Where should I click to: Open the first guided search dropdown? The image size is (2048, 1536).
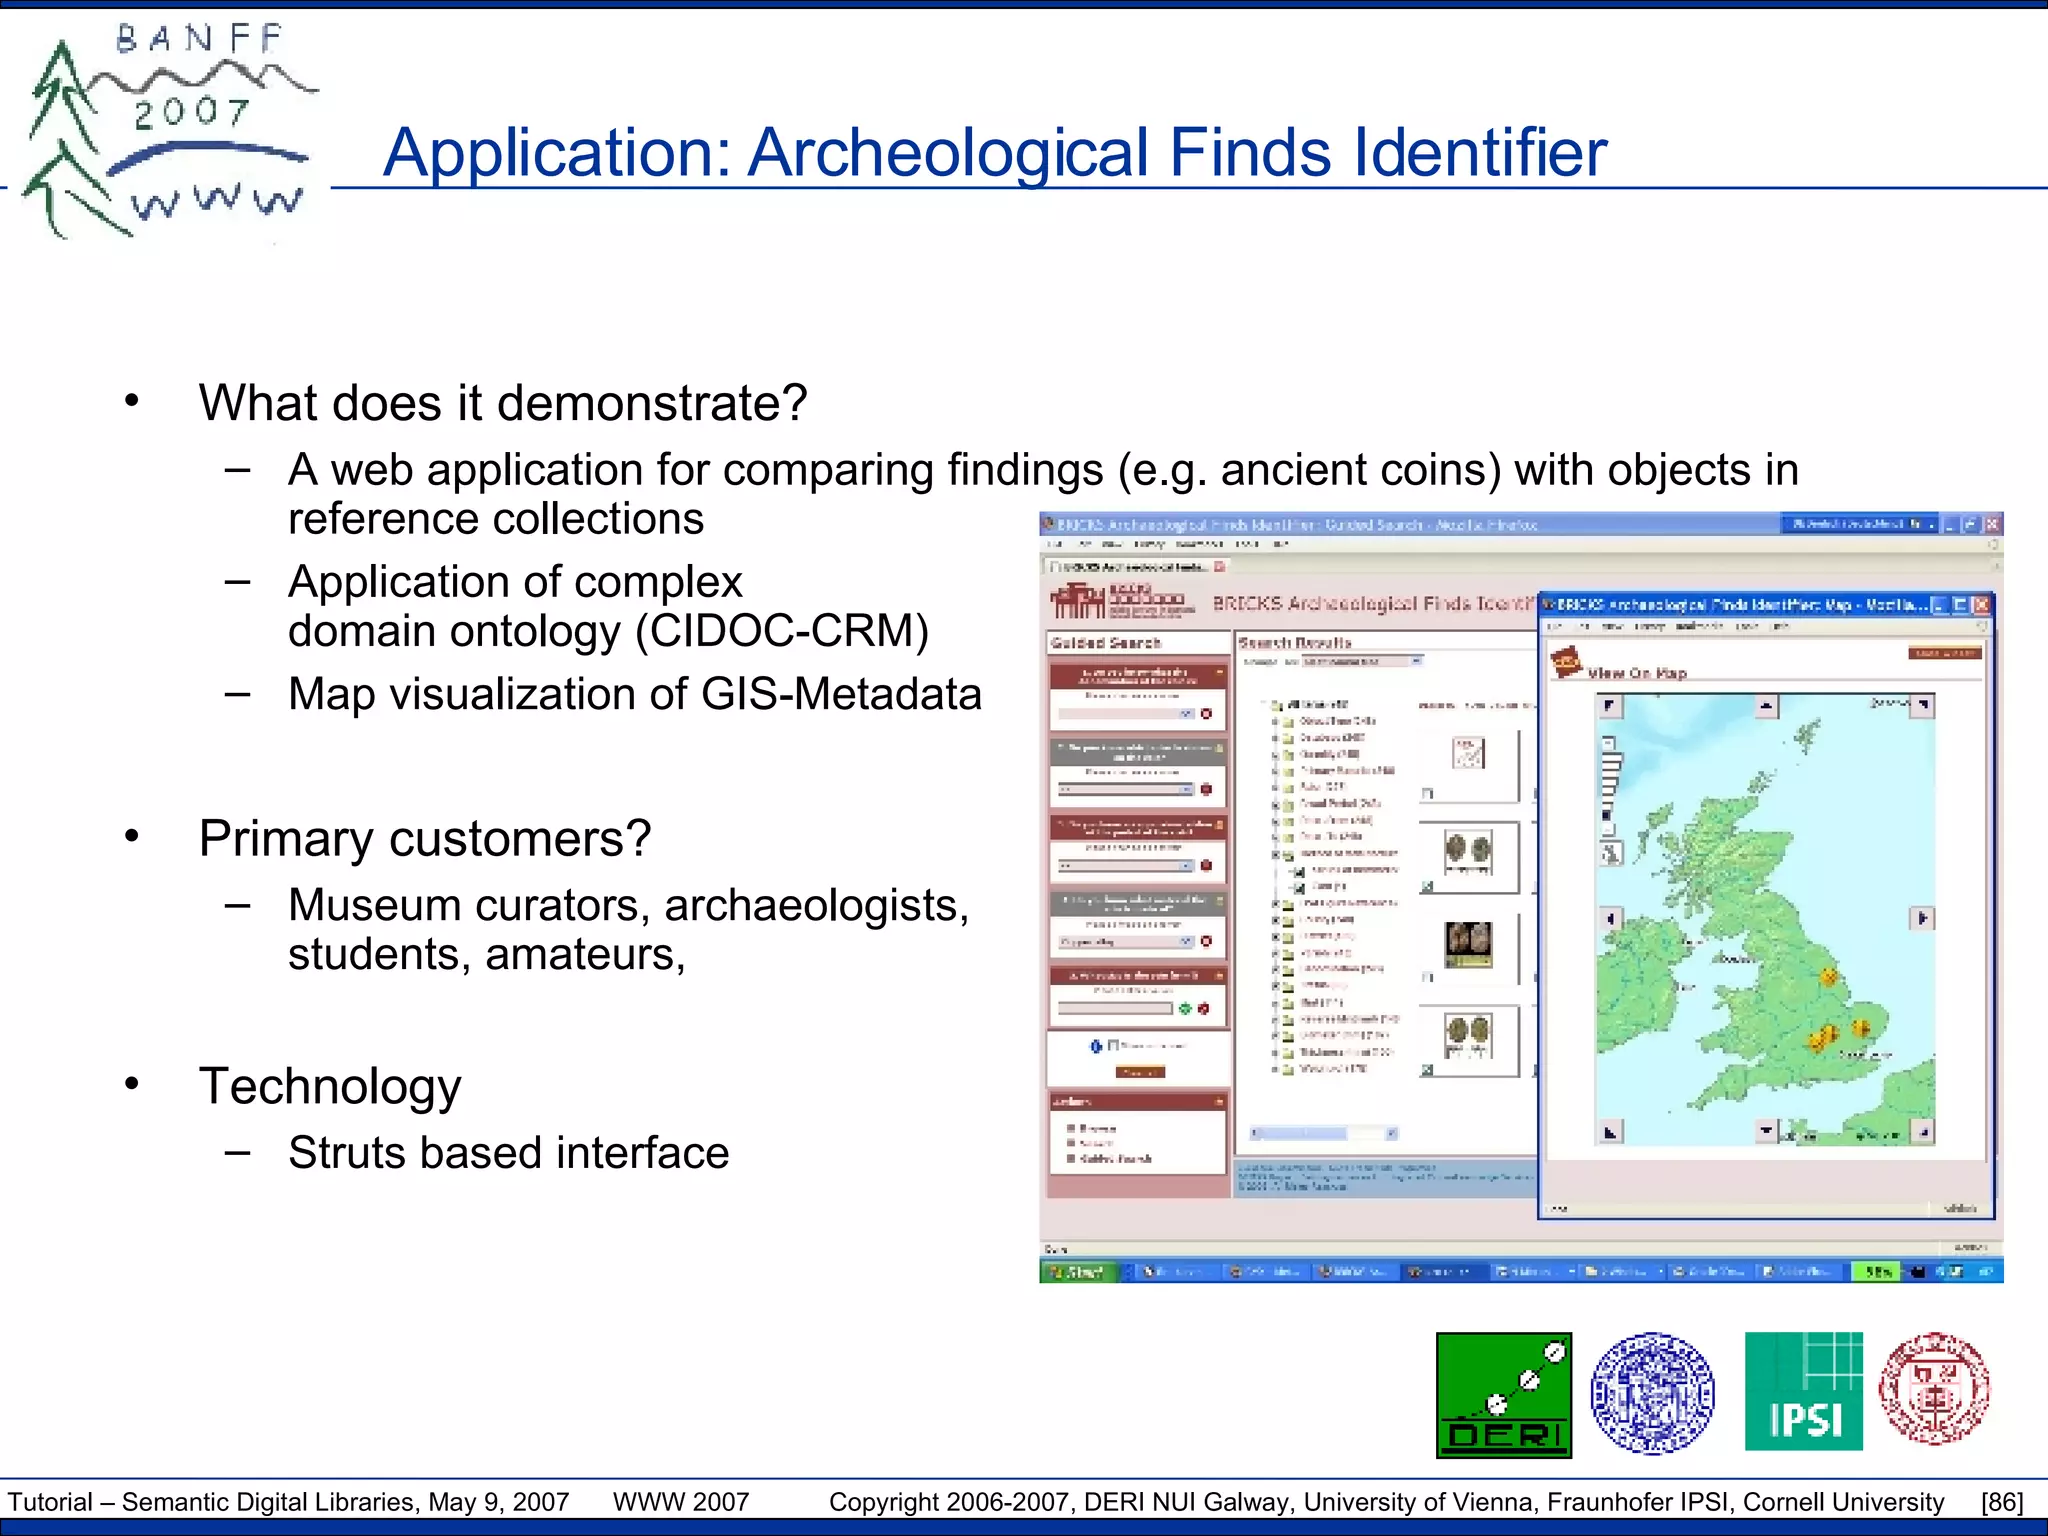(x=1125, y=714)
